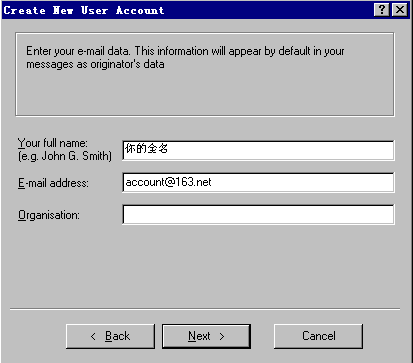The height and width of the screenshot is (363, 413).
Task: Cancel the new account wizard
Action: click(318, 336)
